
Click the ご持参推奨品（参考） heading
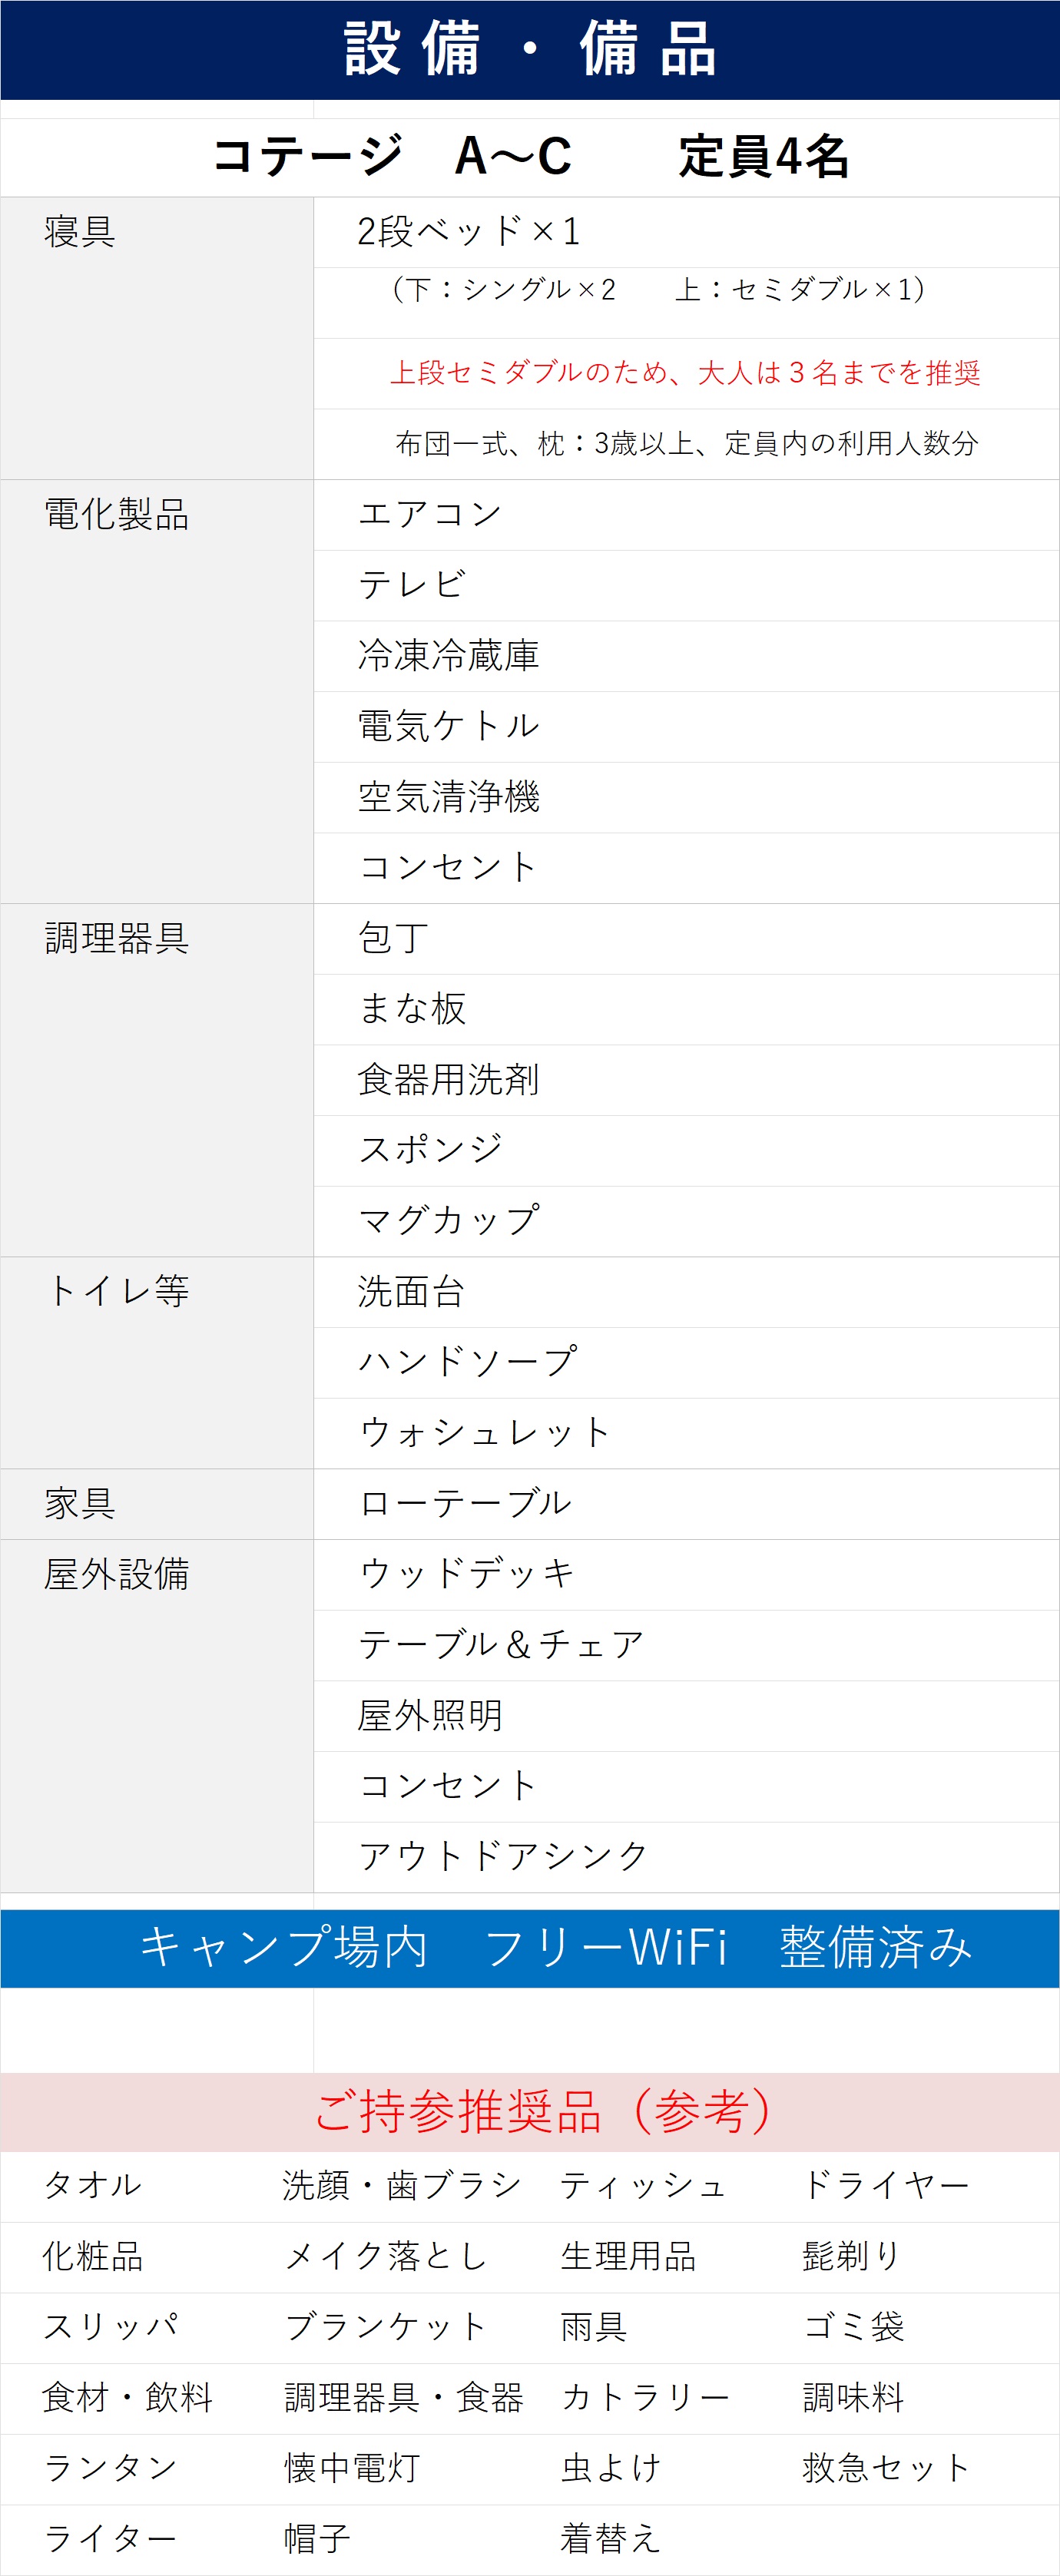(x=542, y=2111)
